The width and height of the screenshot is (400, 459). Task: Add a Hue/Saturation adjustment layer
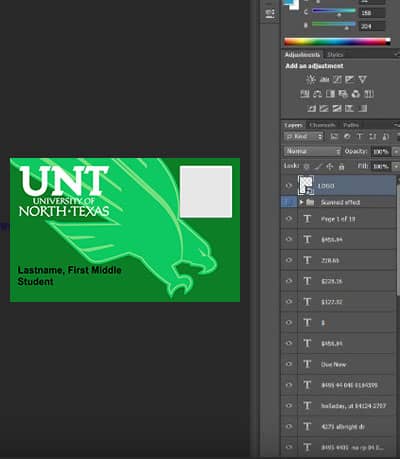305,94
